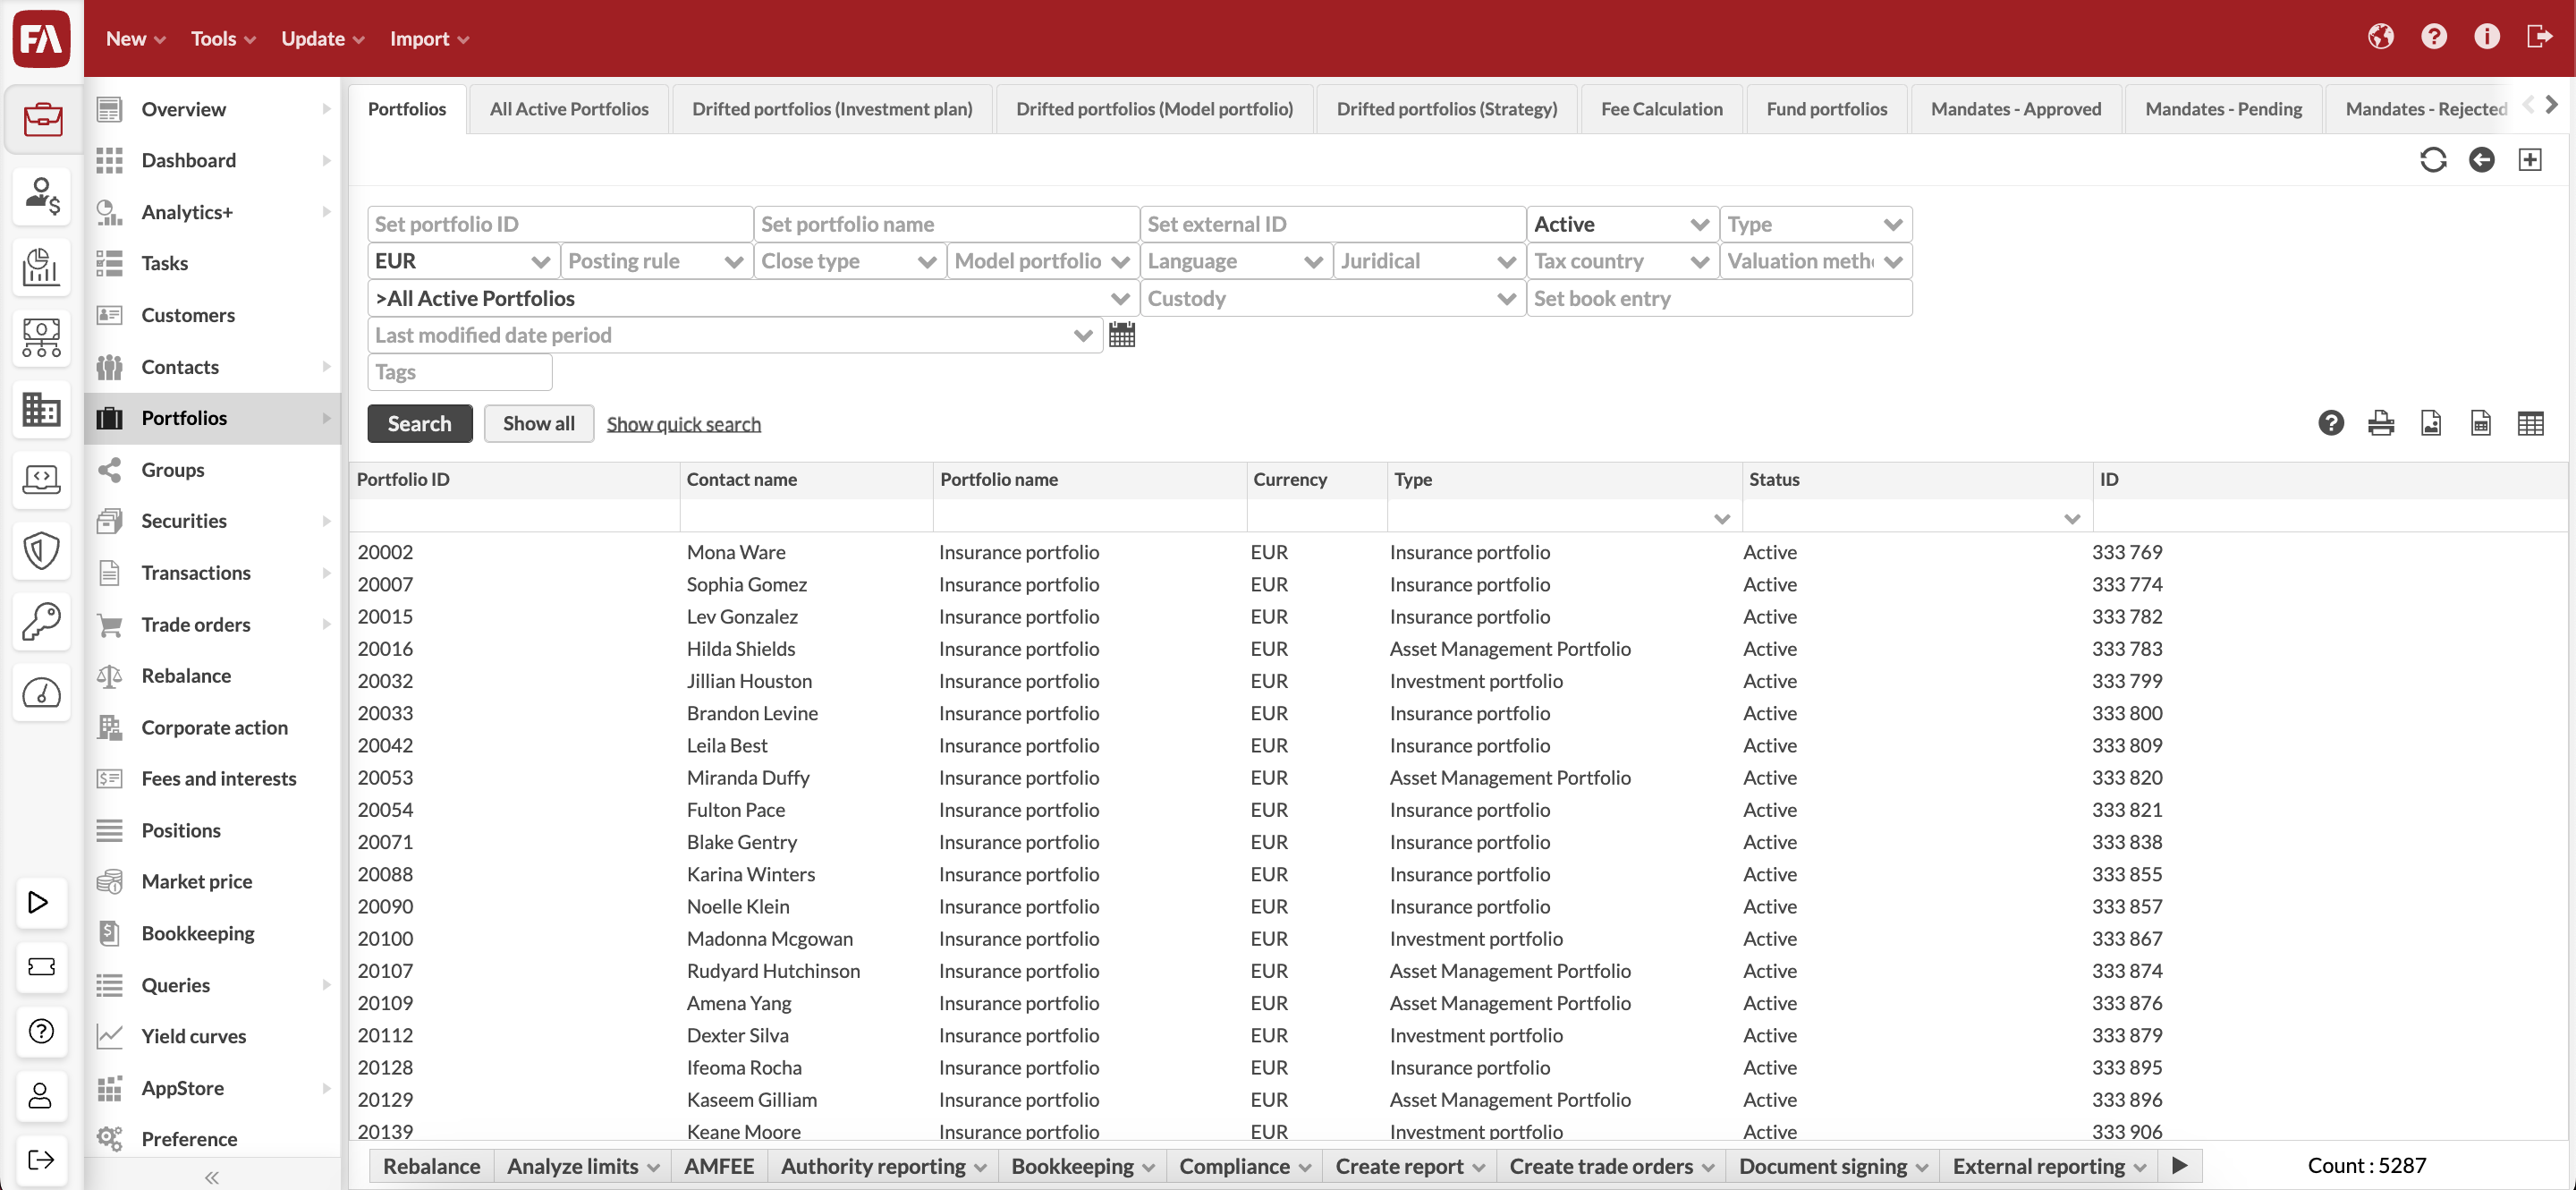Open the Import menu
This screenshot has width=2576, height=1190.
(429, 38)
